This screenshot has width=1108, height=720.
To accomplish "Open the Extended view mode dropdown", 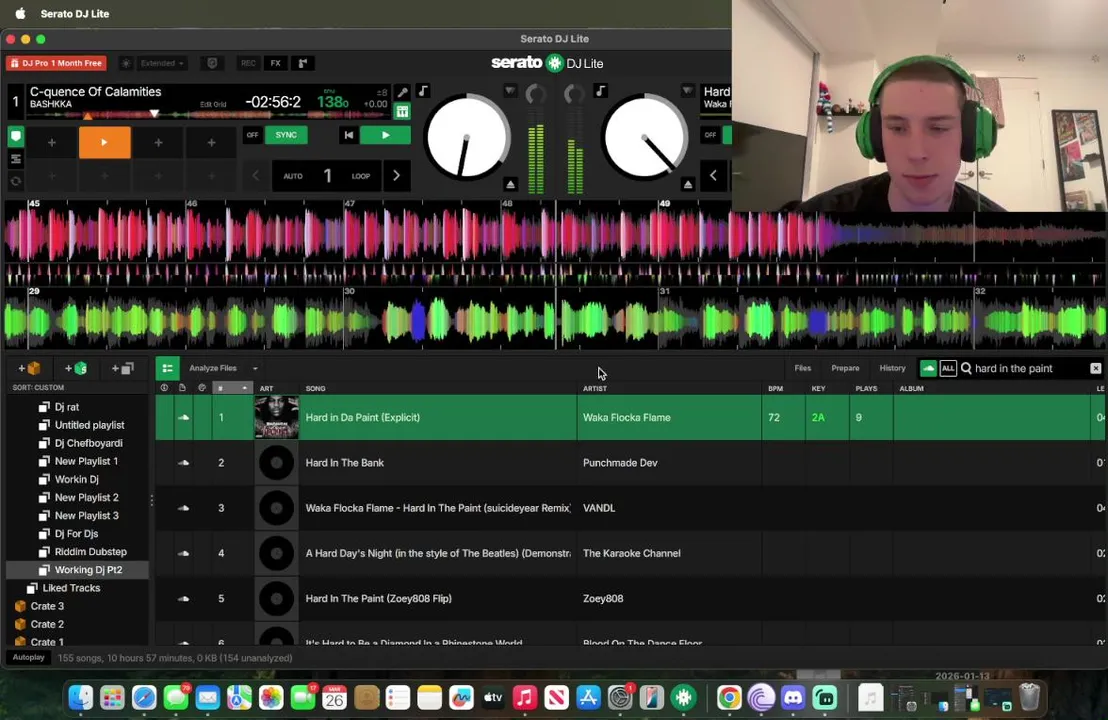I will [x=163, y=63].
